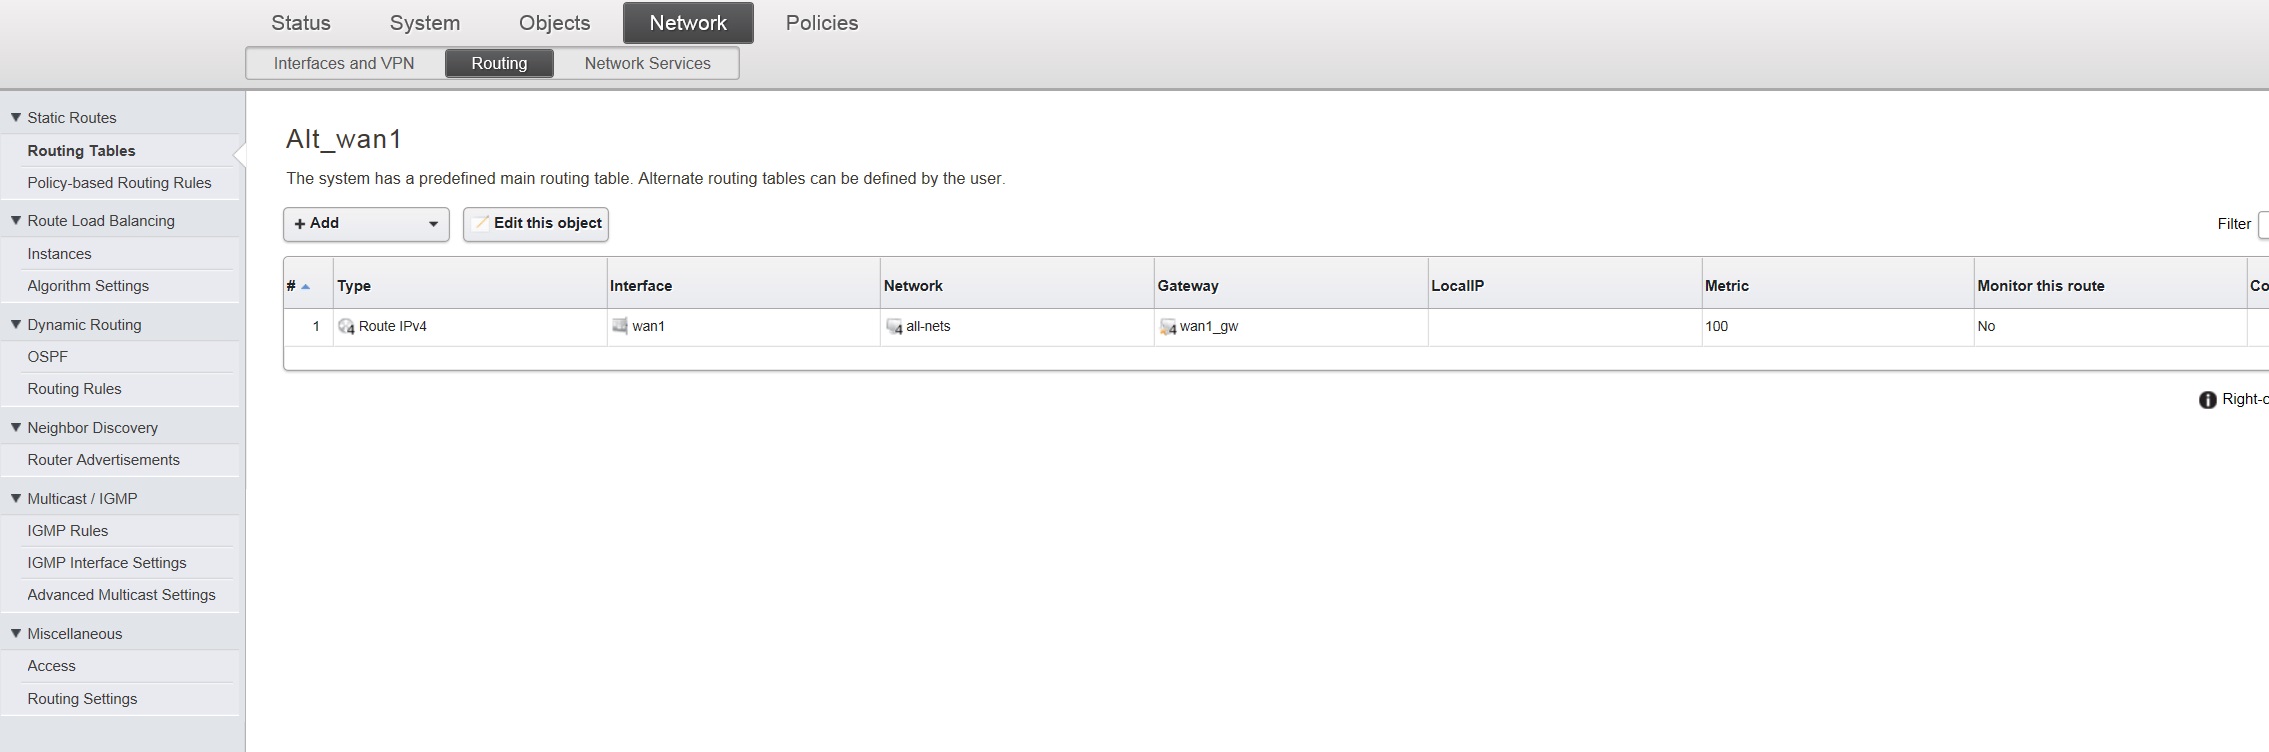Open Routing Settings page

(x=82, y=699)
